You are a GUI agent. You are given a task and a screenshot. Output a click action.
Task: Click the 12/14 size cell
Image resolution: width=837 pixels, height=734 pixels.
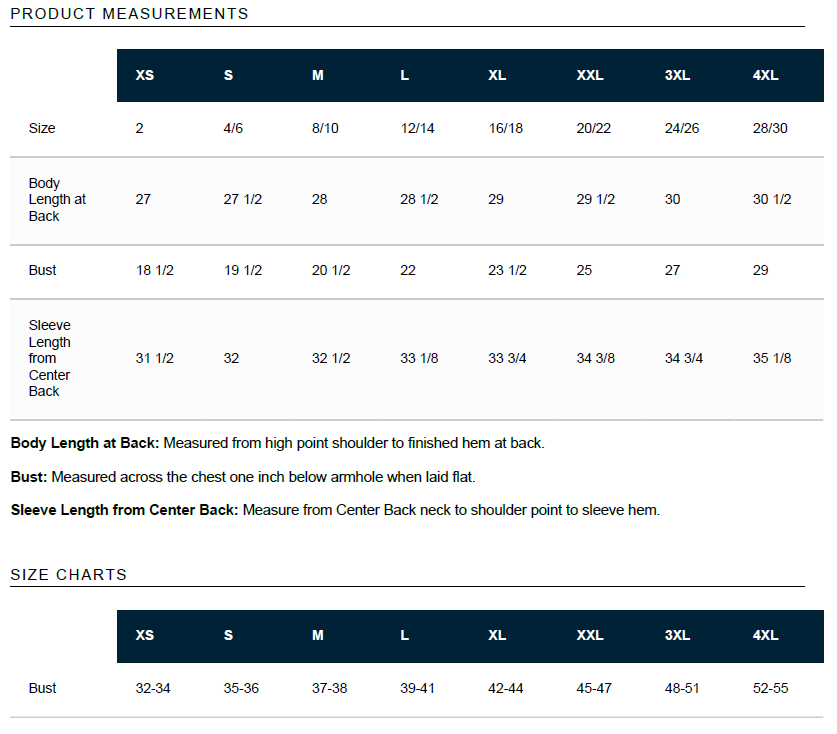tap(417, 129)
